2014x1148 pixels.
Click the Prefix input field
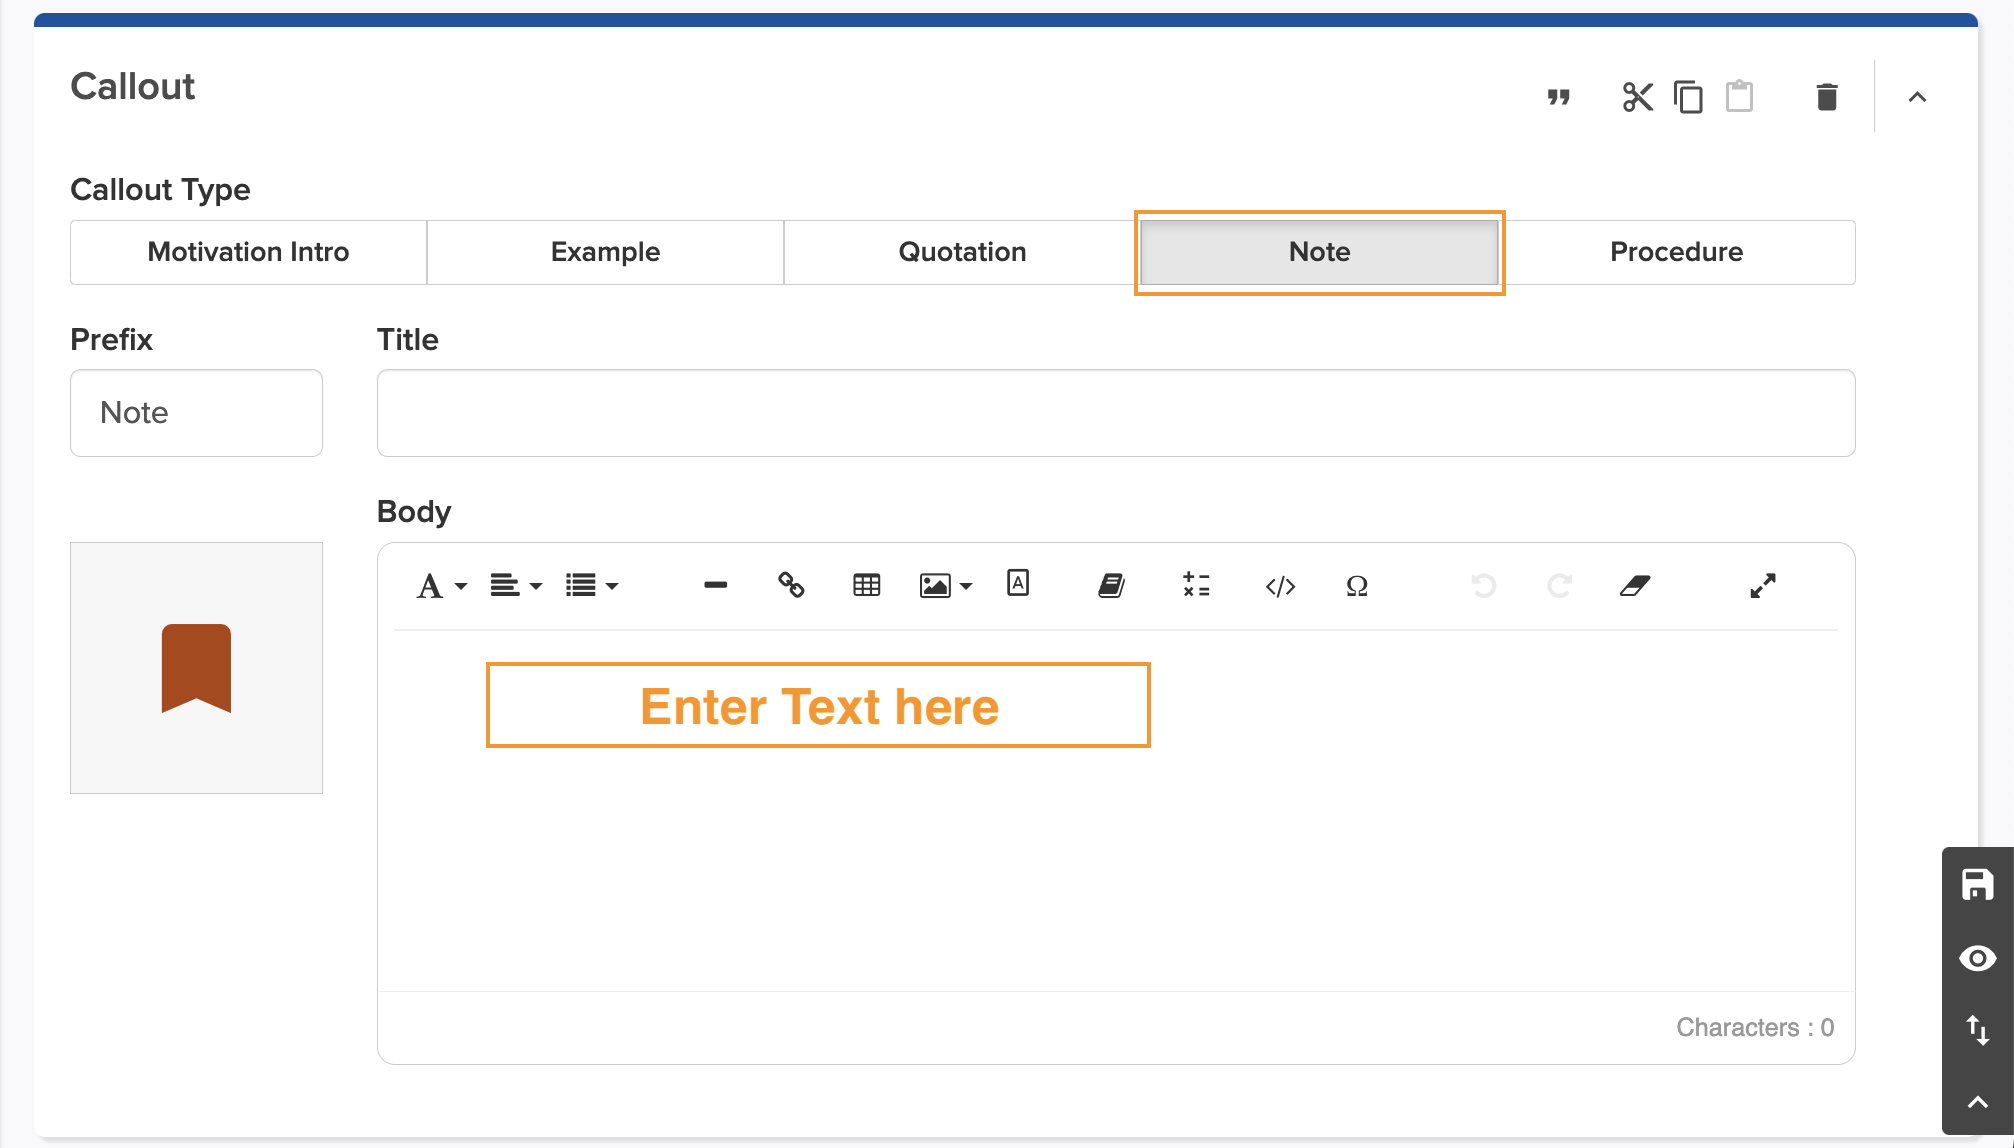(x=196, y=413)
